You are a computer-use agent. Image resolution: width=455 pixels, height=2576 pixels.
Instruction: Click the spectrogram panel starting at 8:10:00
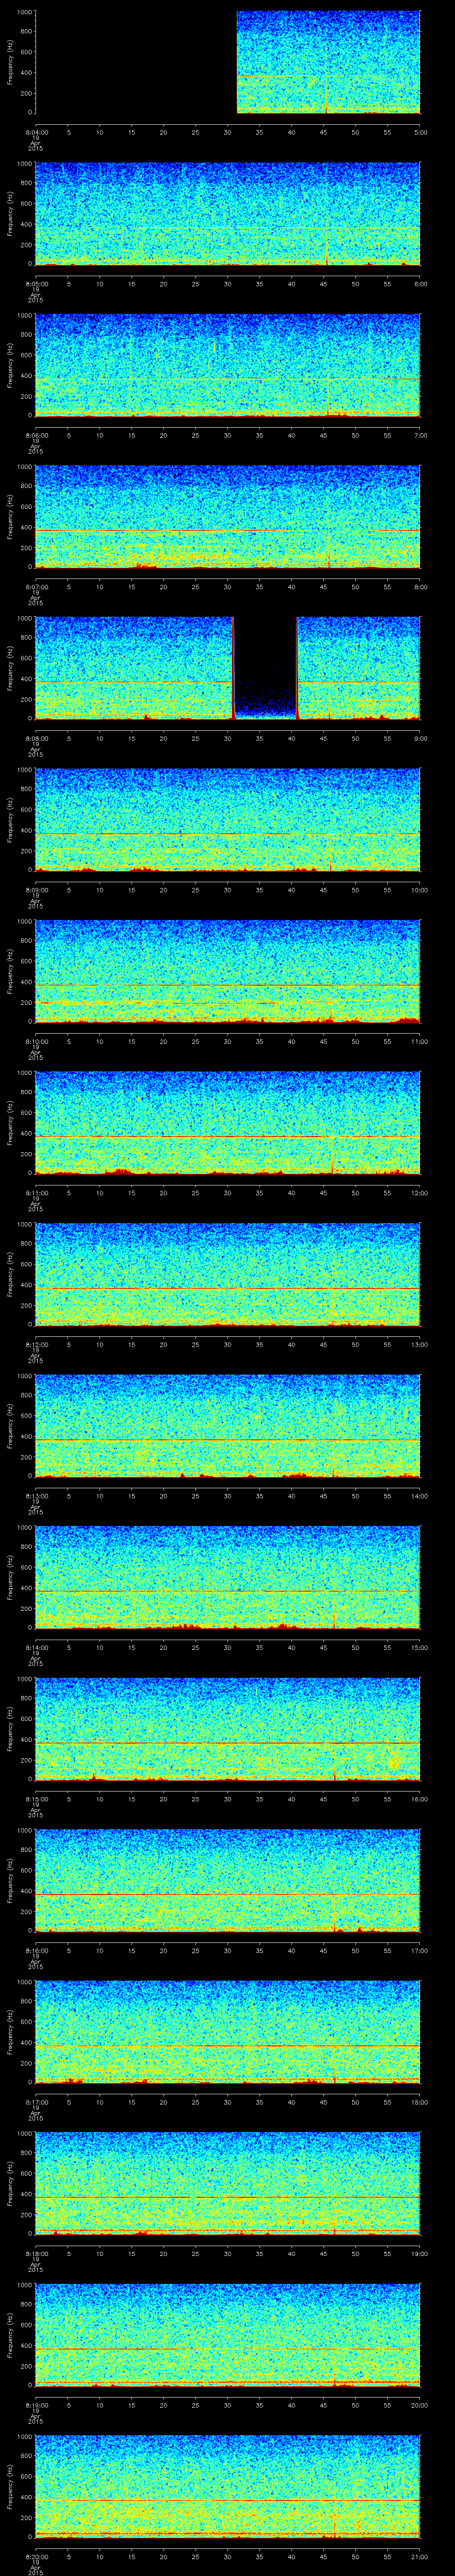point(228,971)
